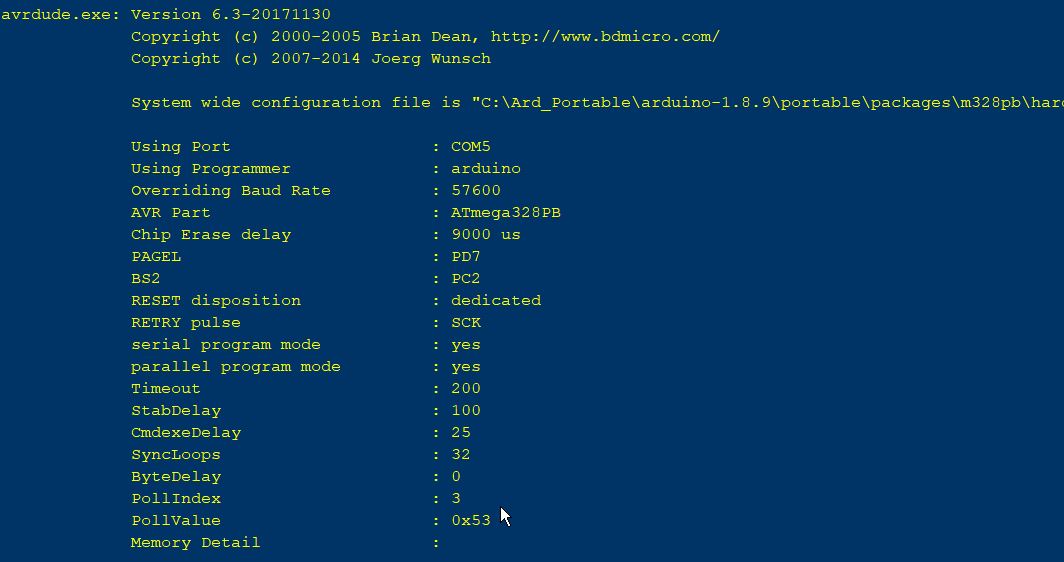Open the http://www.bdmicro.com/ URL text
Image resolution: width=1064 pixels, height=562 pixels.
pyautogui.click(x=605, y=37)
